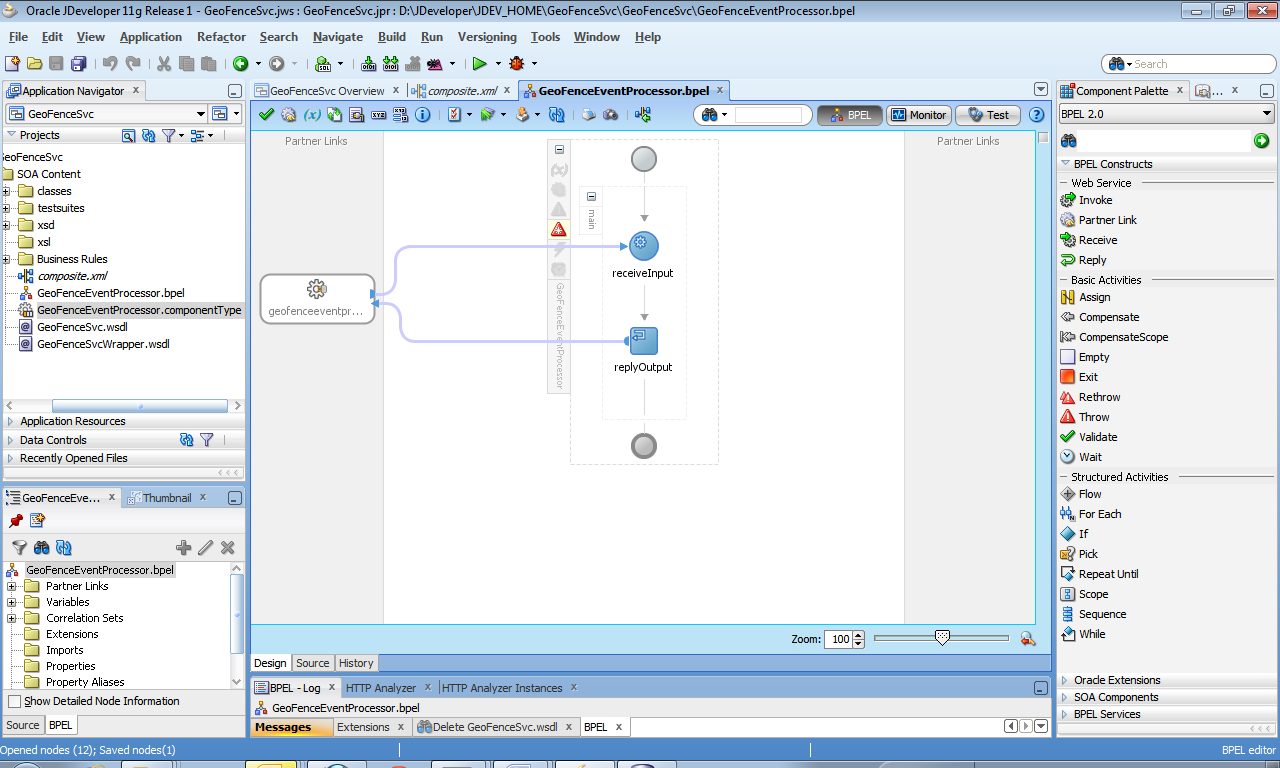This screenshot has width=1280, height=768.
Task: Click the Debug ladybug icon
Action: 516,63
